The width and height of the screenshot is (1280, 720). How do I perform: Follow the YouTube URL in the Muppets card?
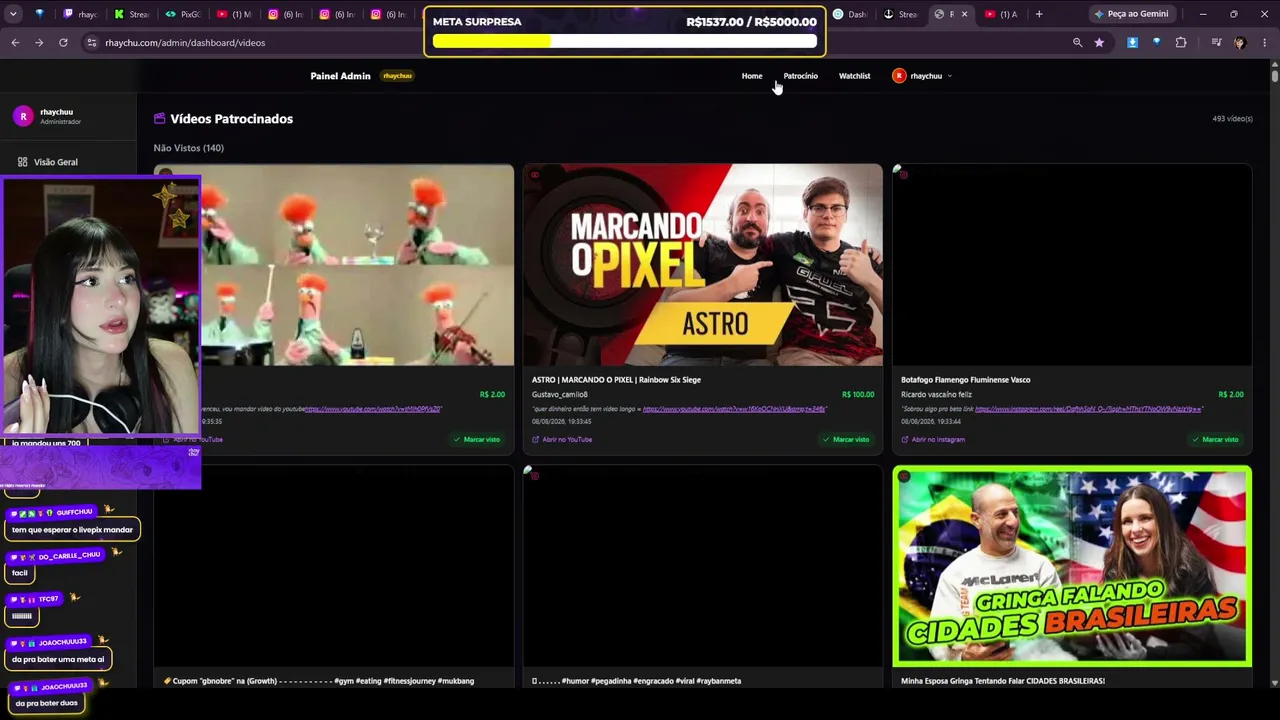(x=373, y=409)
